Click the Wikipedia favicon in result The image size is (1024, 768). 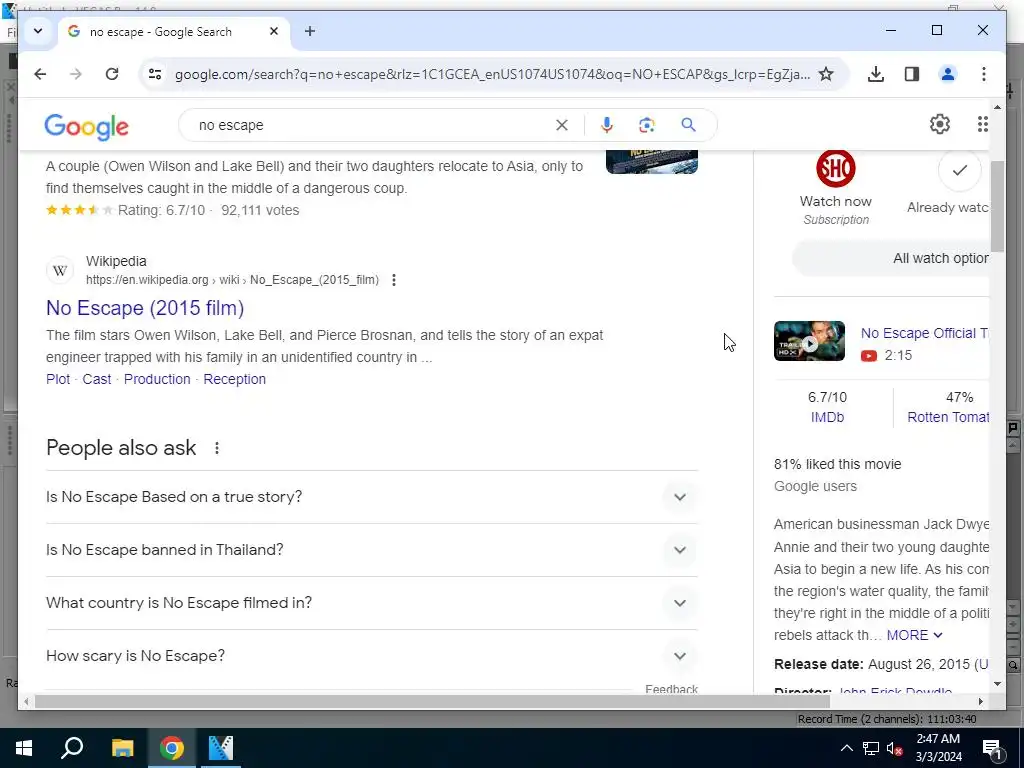(x=60, y=270)
